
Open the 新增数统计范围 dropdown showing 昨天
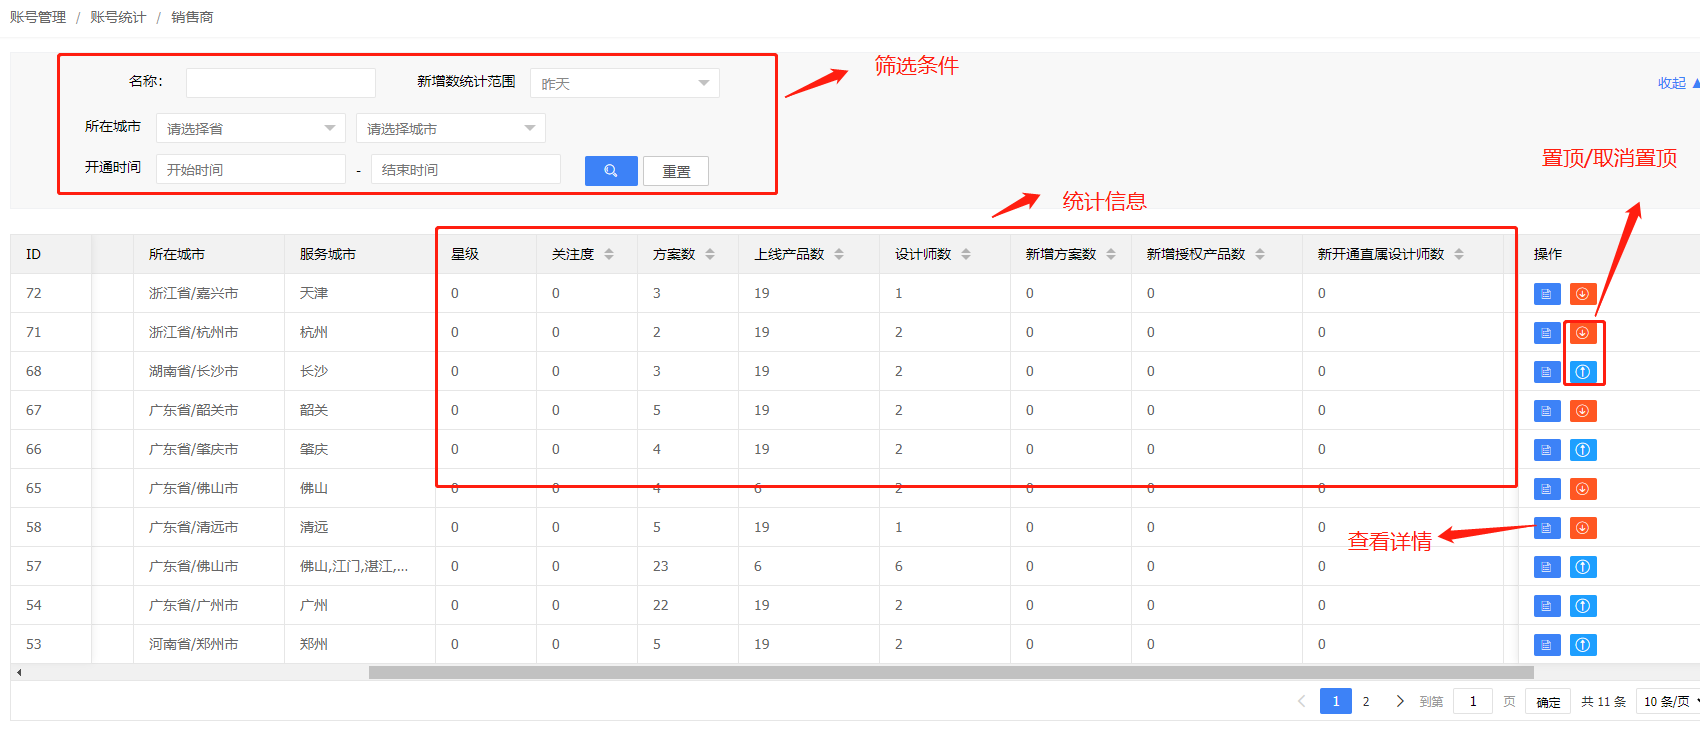624,84
